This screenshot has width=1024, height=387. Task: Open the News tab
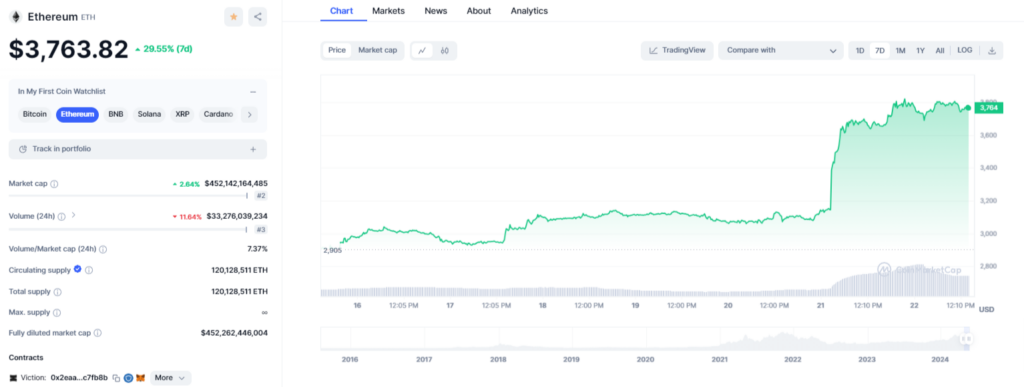coord(436,11)
